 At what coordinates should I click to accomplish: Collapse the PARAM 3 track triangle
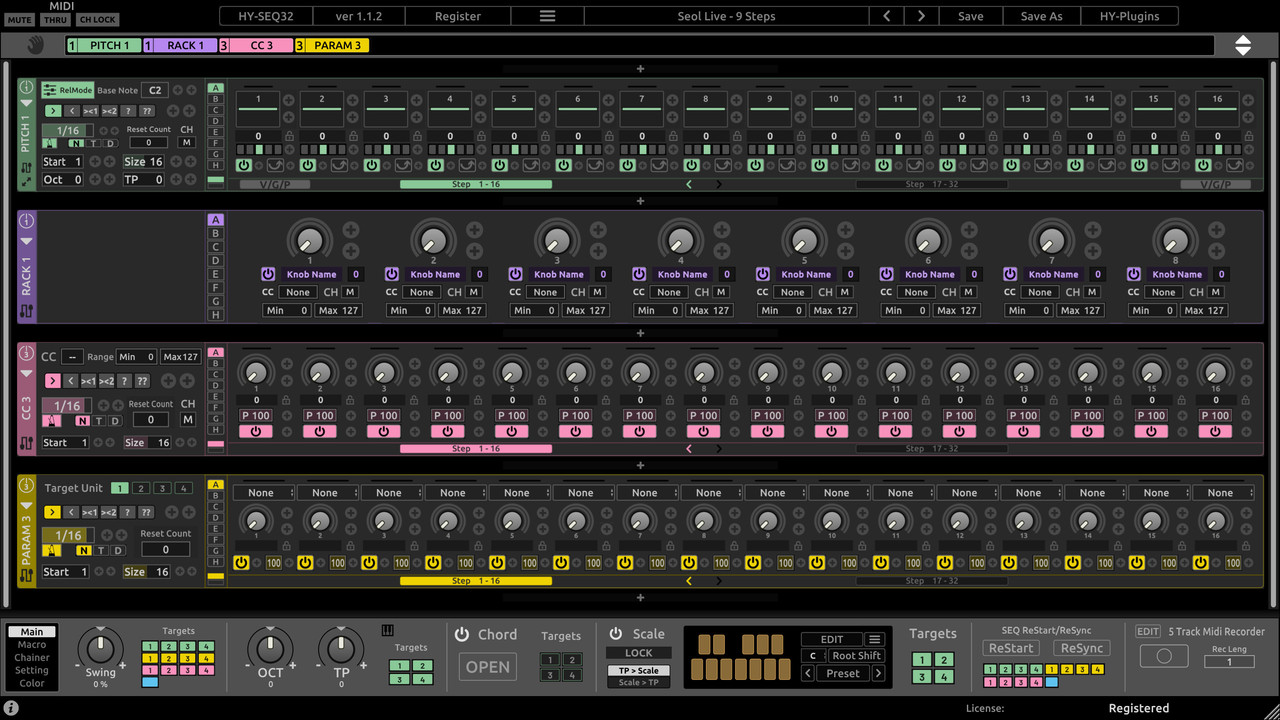(x=27, y=506)
